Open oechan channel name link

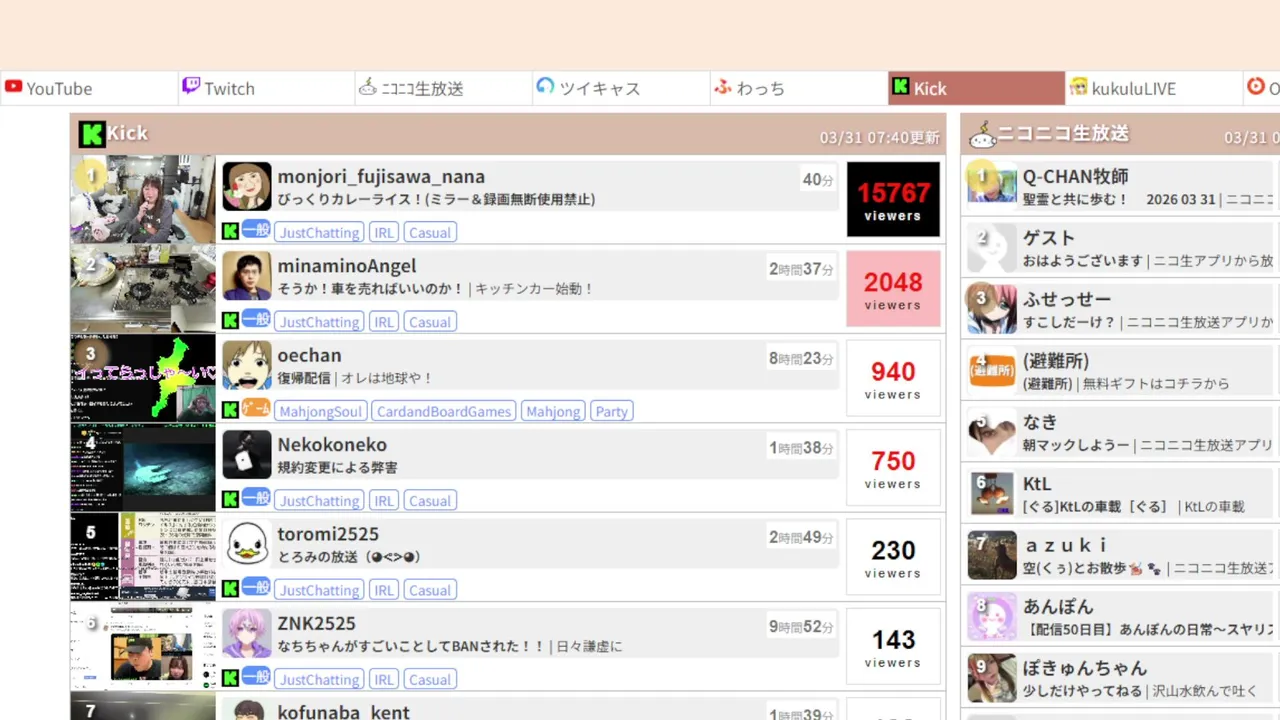[x=310, y=355]
